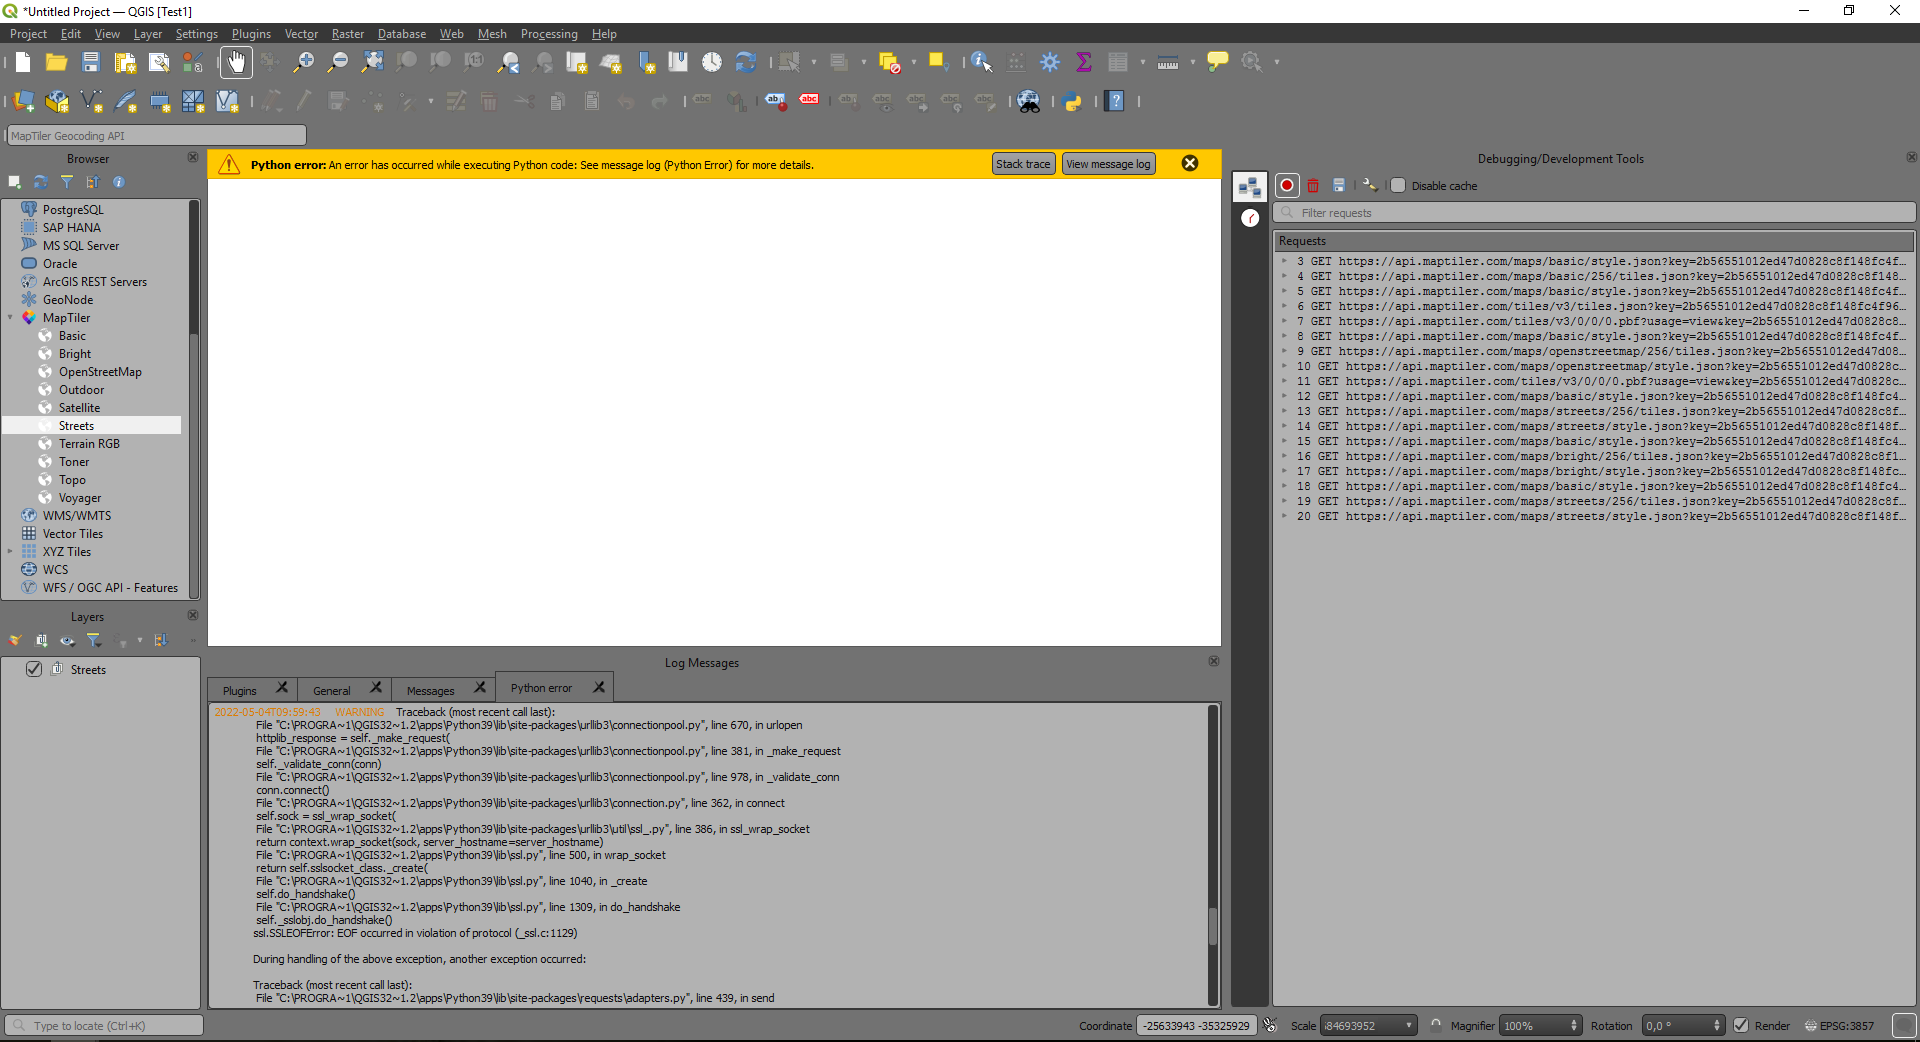Clear the logged requests with trash icon
1920x1042 pixels.
click(x=1313, y=185)
